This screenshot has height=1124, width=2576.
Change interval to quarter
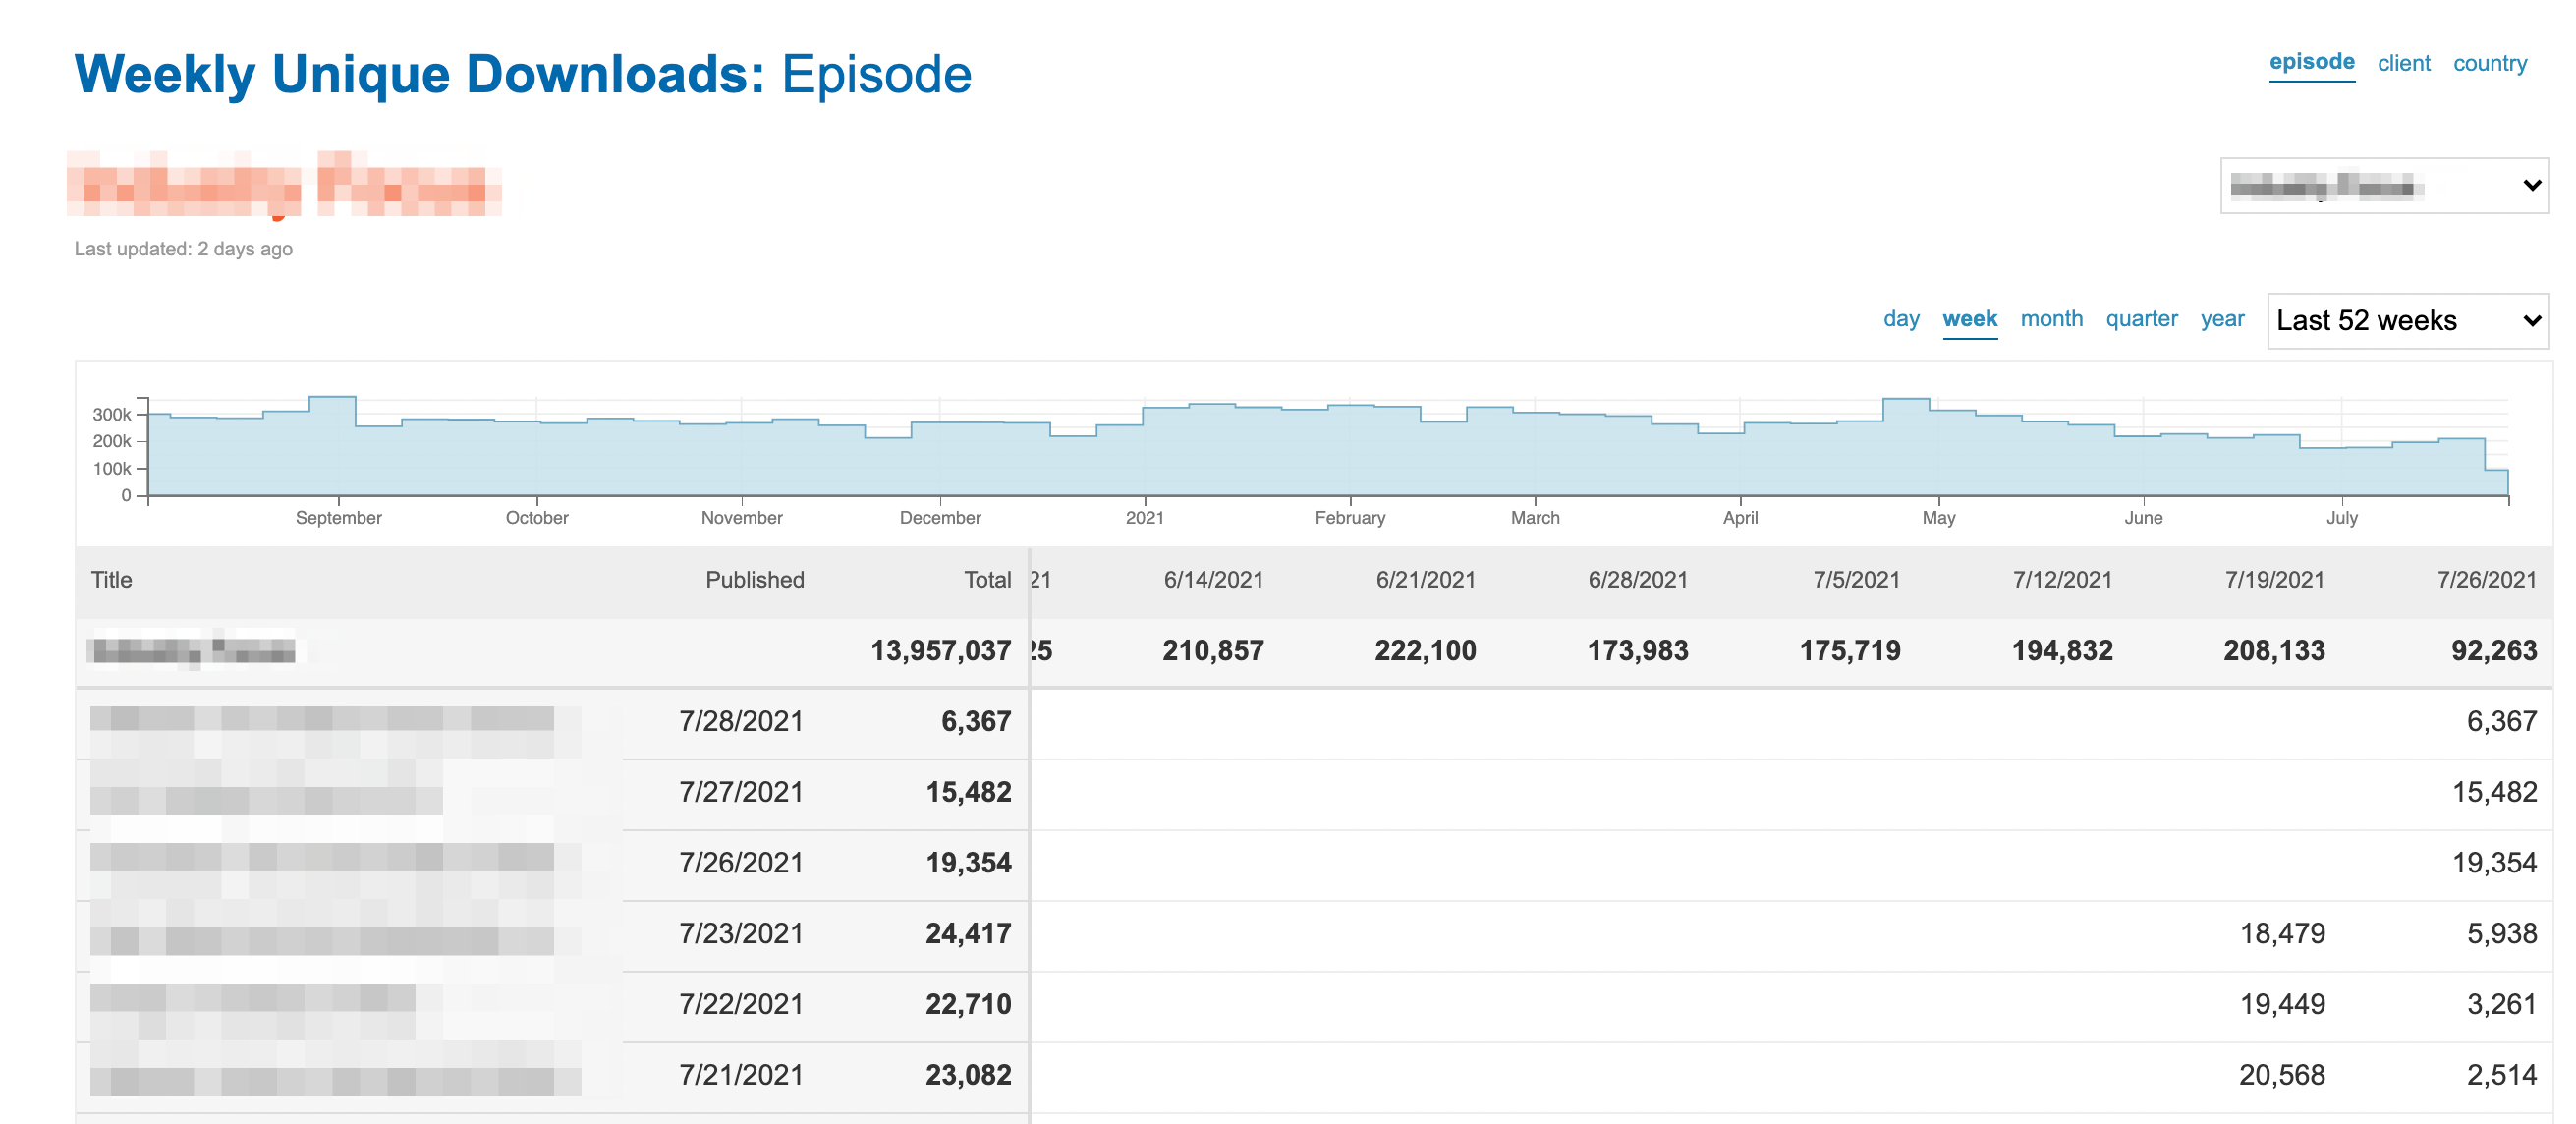click(2141, 319)
